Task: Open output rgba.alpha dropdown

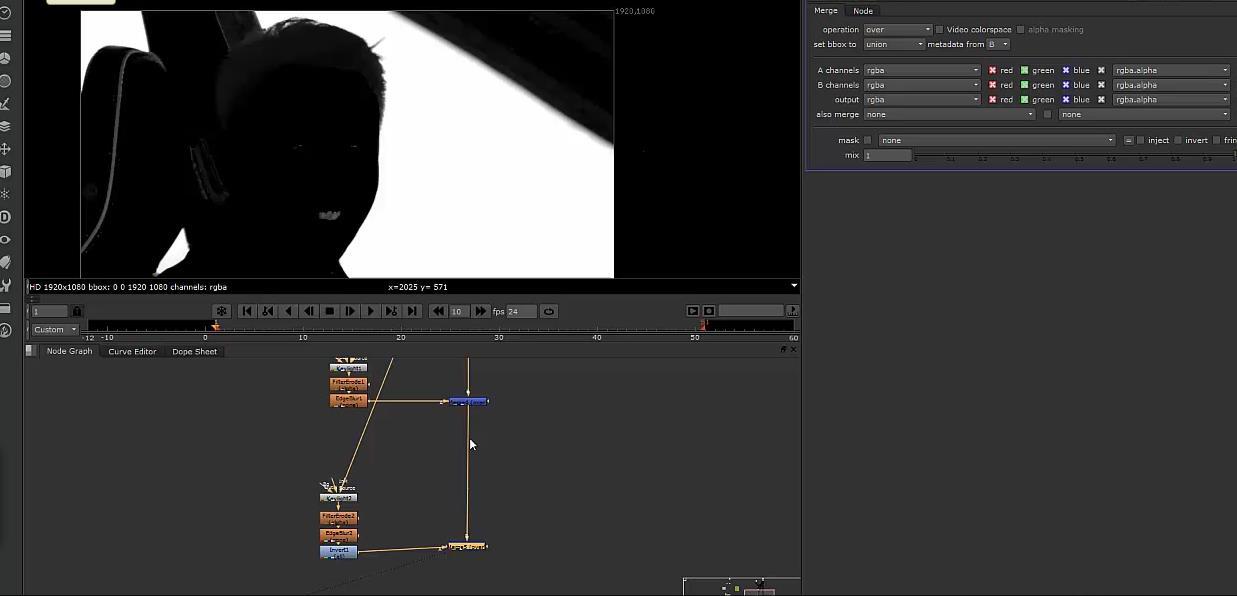Action: click(x=1171, y=99)
